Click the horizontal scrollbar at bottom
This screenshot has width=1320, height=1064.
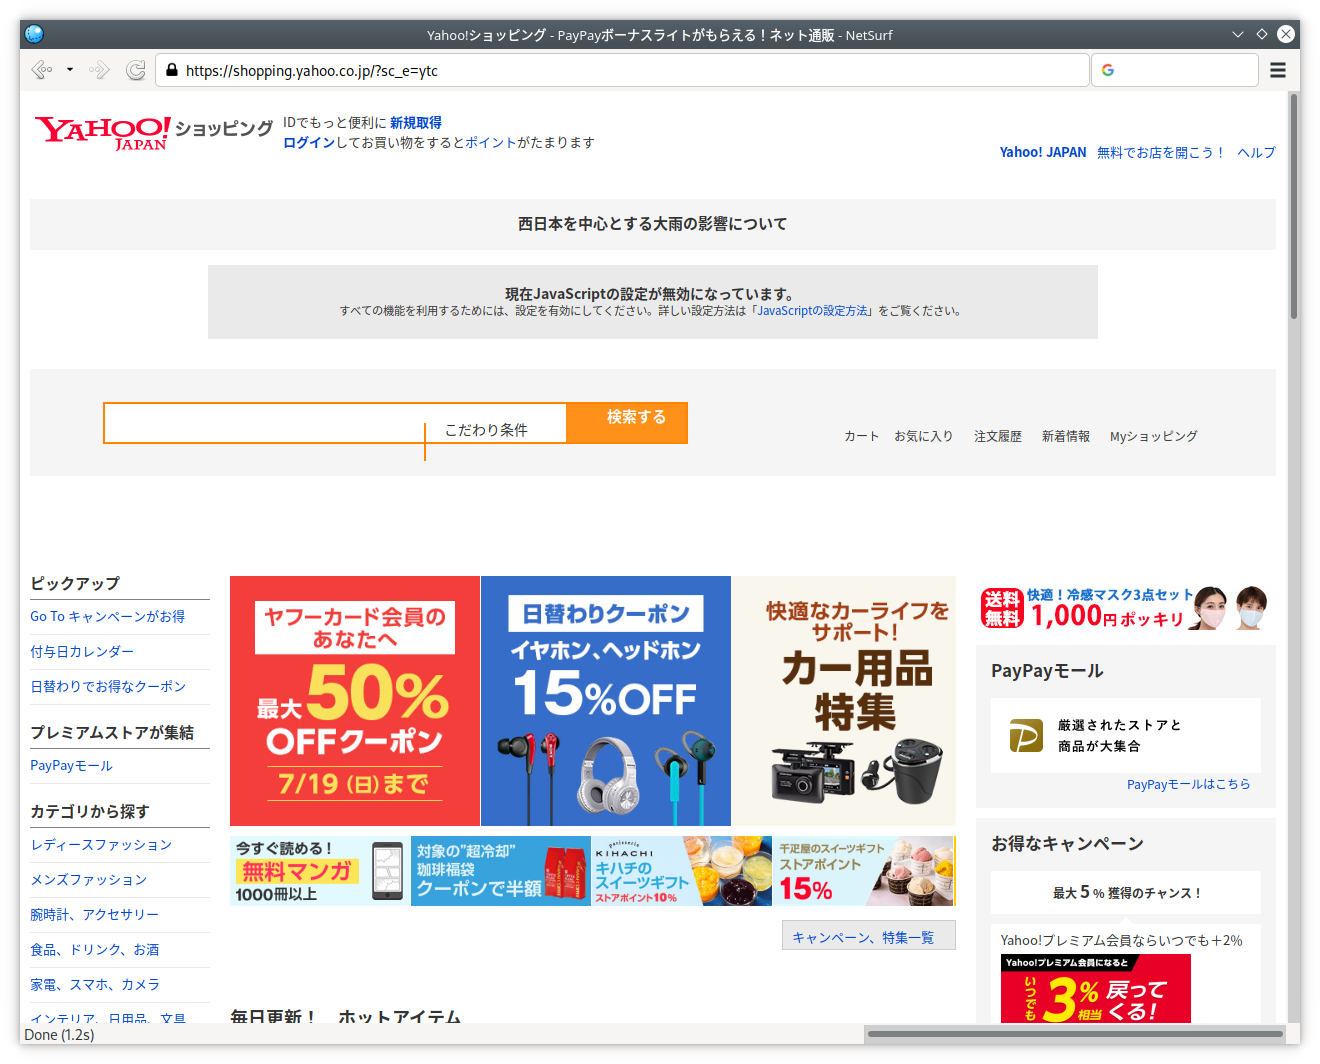1076,1034
